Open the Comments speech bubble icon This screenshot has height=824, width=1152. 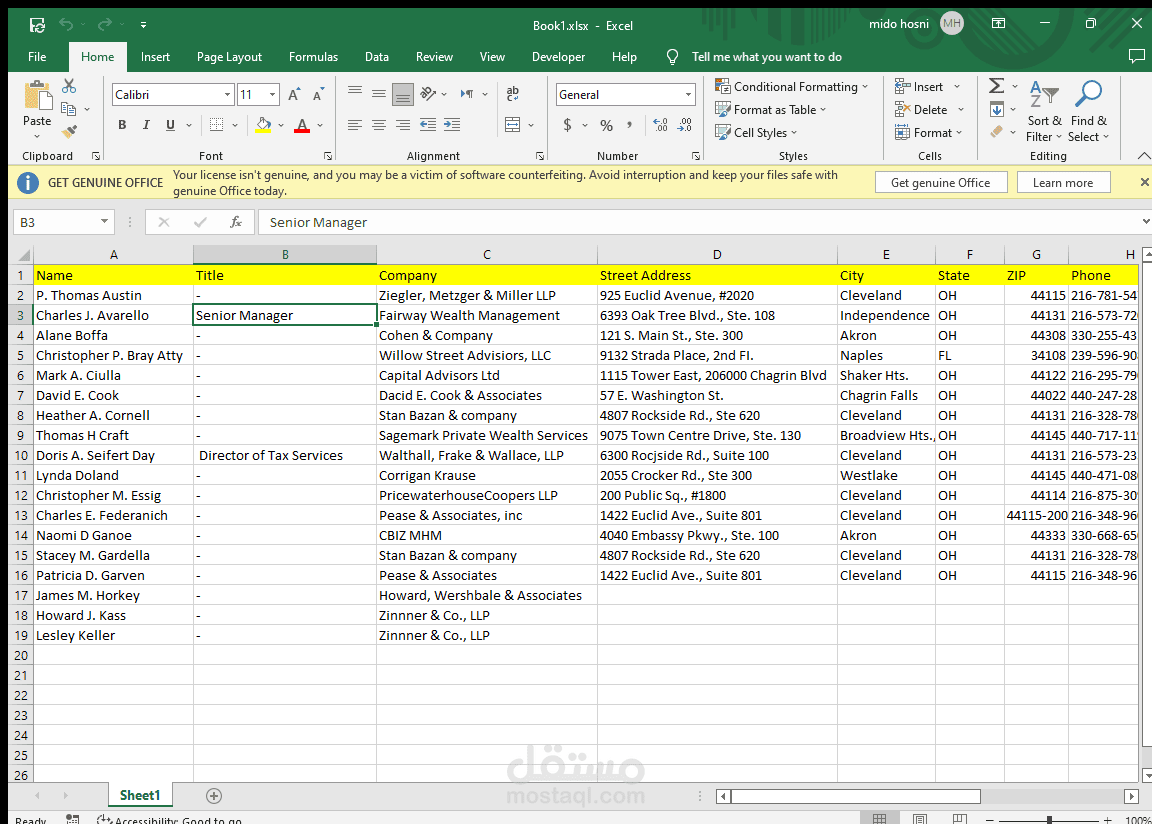(1136, 57)
